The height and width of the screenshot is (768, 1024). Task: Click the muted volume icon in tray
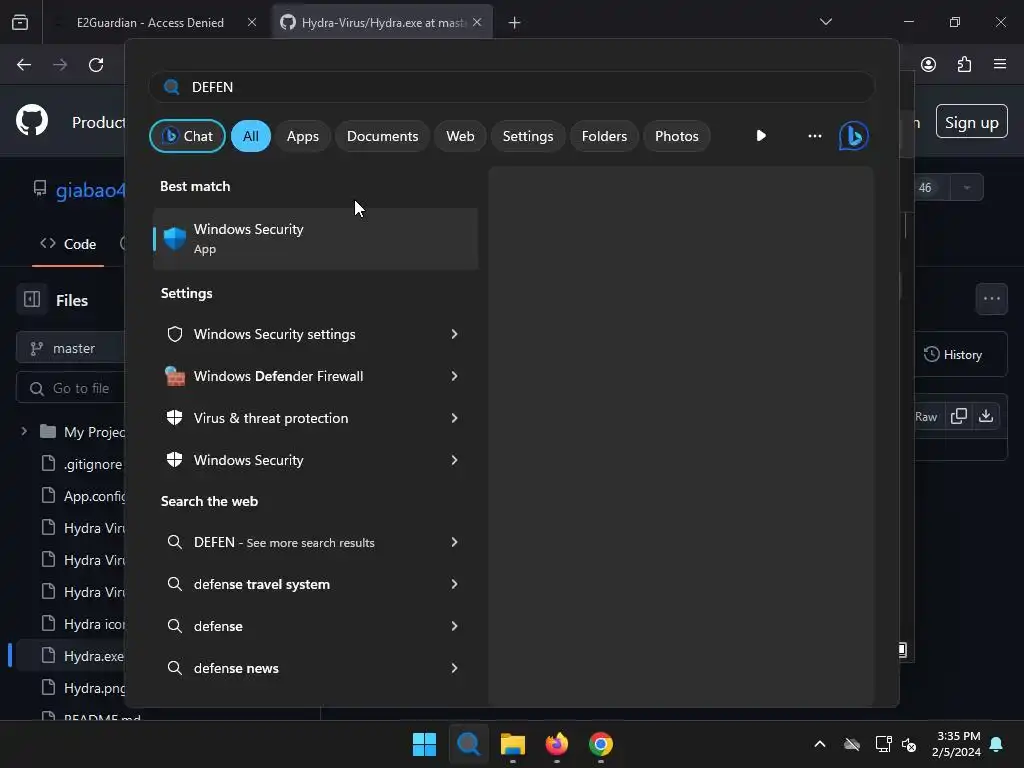(908, 744)
